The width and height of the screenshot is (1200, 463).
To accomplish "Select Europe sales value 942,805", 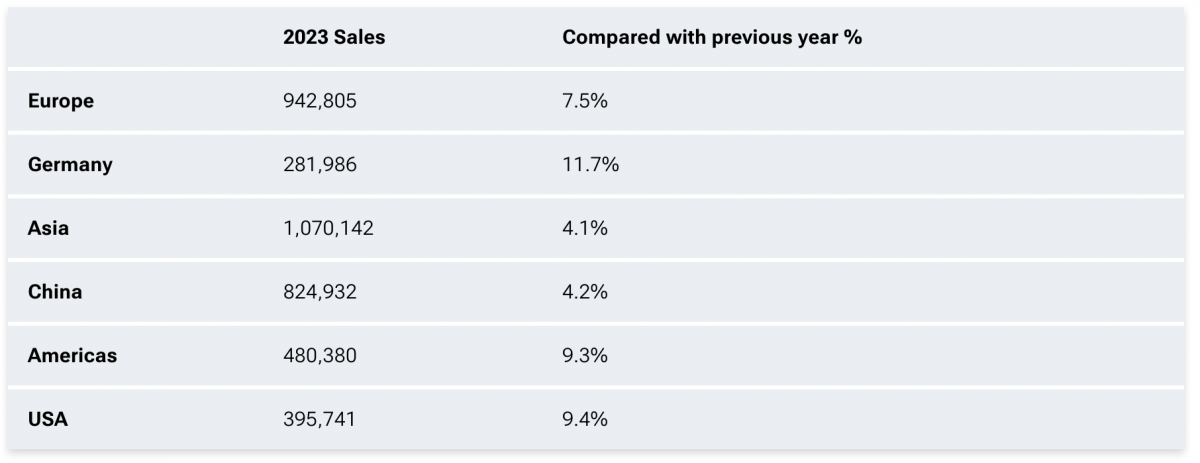I will pyautogui.click(x=320, y=101).
